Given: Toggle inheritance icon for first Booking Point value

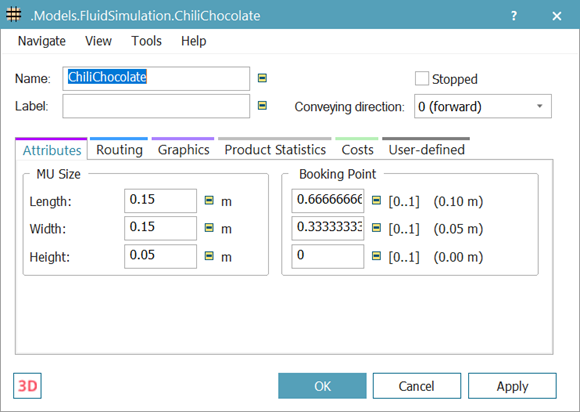Looking at the screenshot, I should click(x=376, y=200).
